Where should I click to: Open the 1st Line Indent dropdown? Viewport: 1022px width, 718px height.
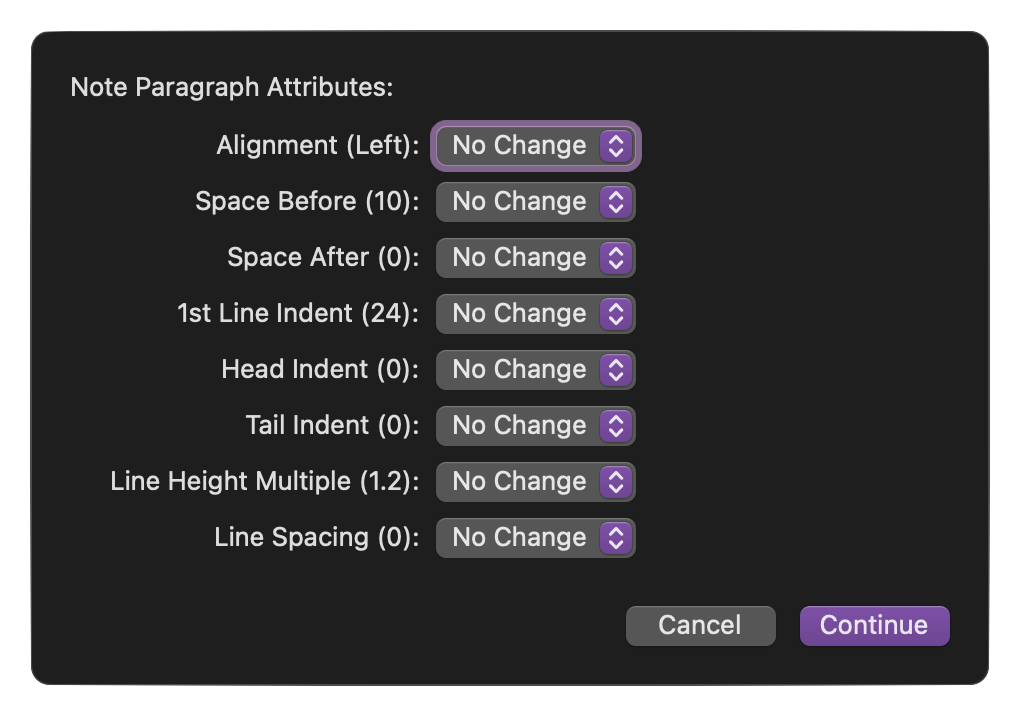pos(535,314)
